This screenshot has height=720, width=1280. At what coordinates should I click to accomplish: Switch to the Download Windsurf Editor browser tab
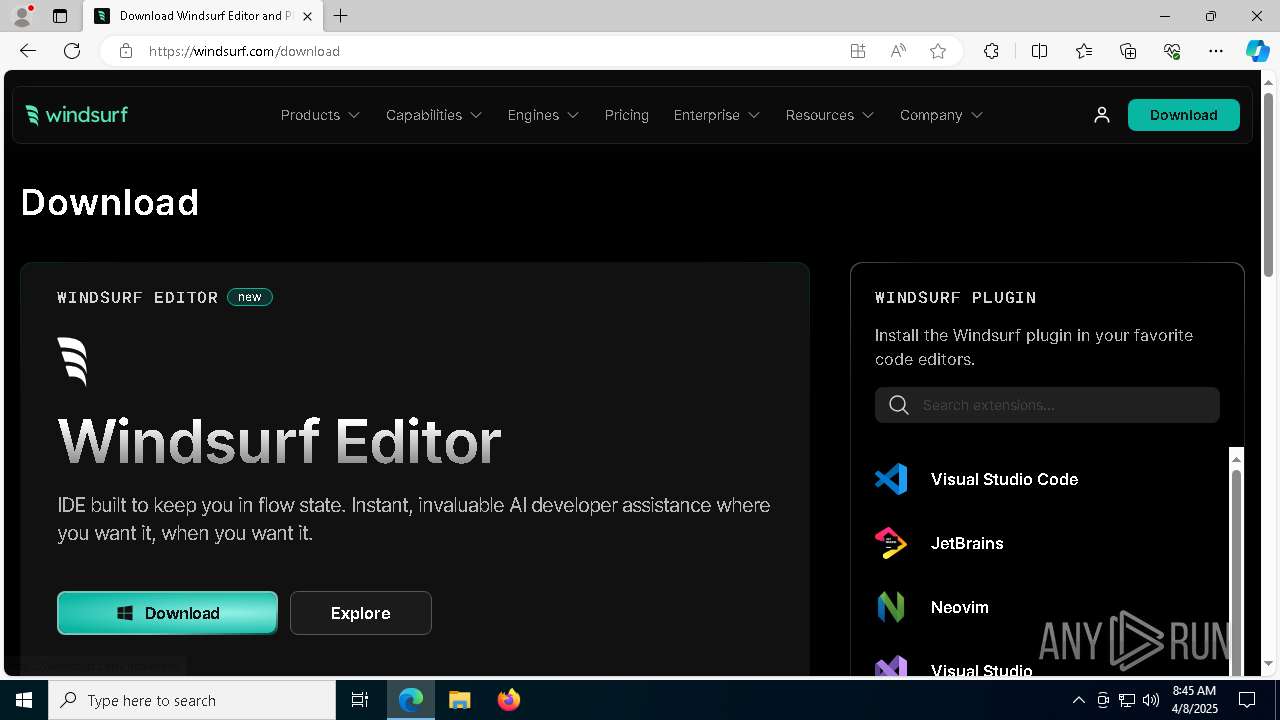pos(203,16)
